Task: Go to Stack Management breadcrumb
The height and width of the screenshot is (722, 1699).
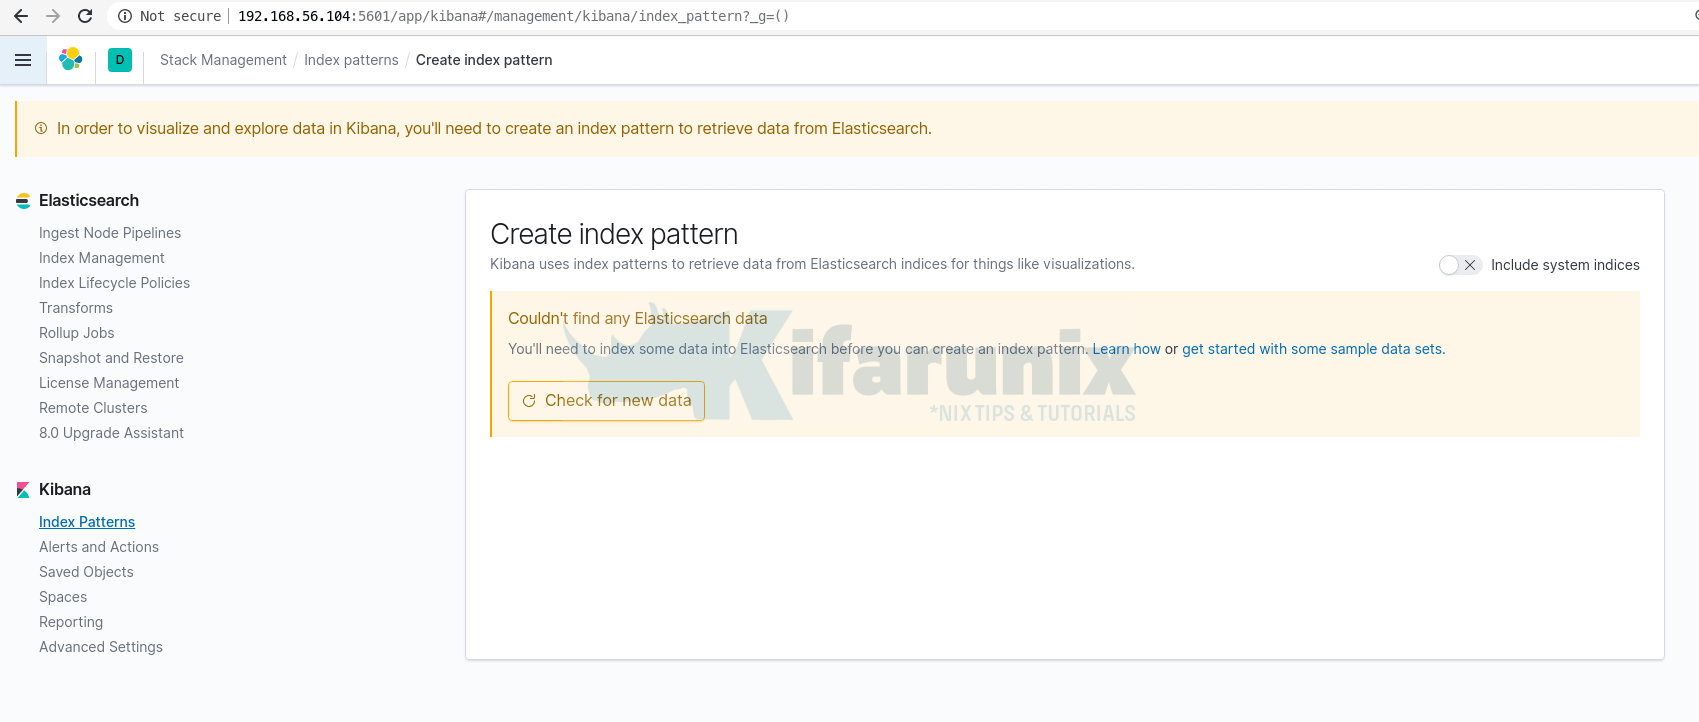Action: click(x=223, y=60)
